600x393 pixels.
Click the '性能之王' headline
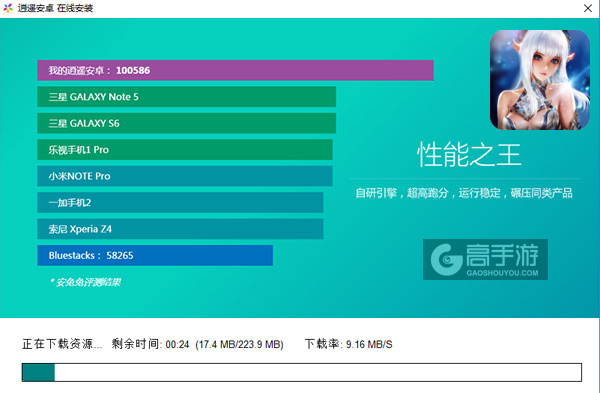point(469,155)
